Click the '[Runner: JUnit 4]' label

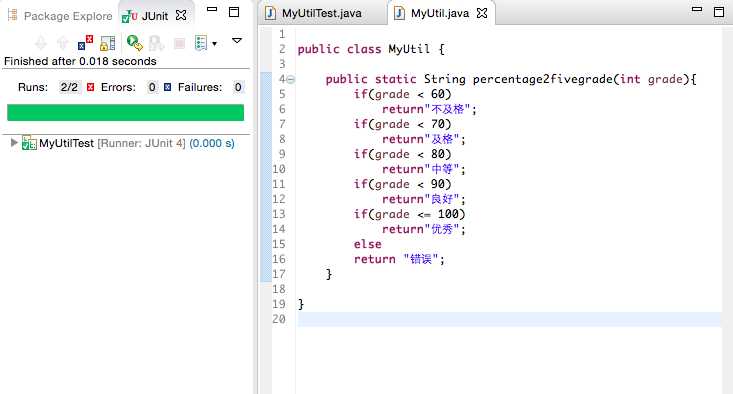click(141, 143)
